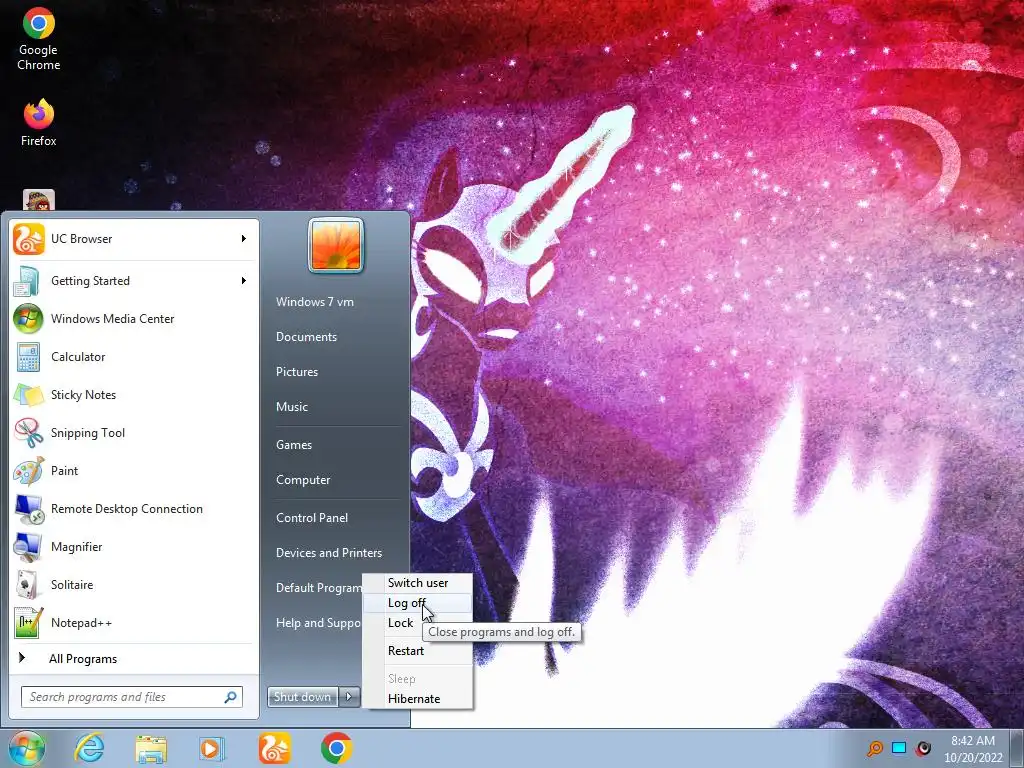Select Log off from power menu

click(x=418, y=603)
